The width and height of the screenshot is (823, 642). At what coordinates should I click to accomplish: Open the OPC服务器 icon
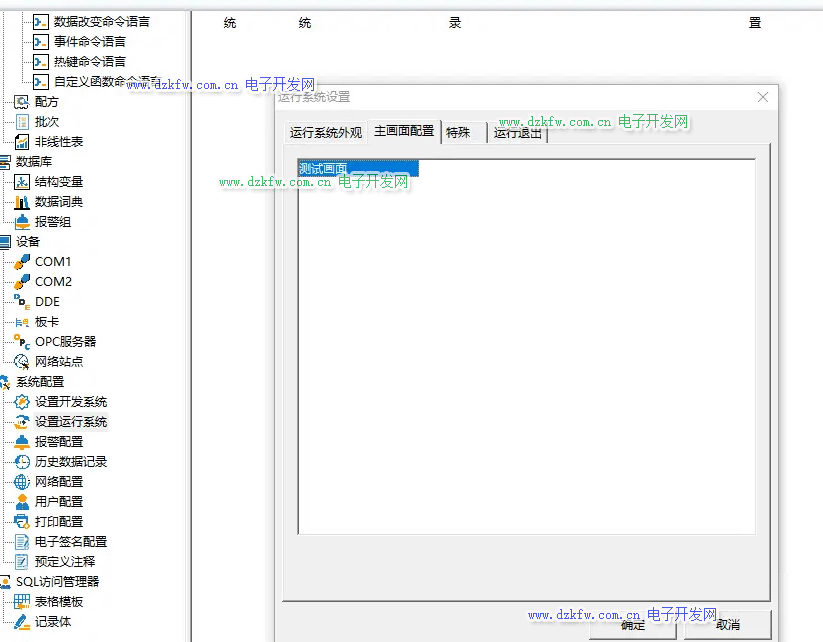22,342
